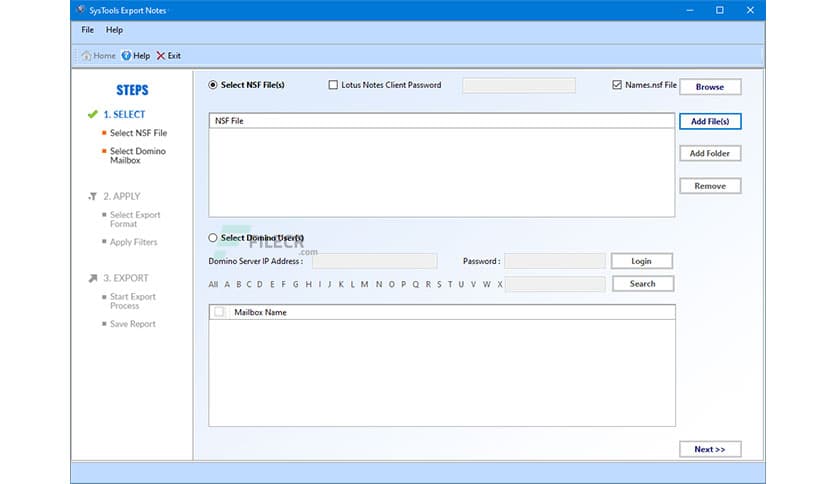The height and width of the screenshot is (484, 836).
Task: Select 'Select Domino Mailbox' step in sidebar
Action: pyautogui.click(x=138, y=156)
